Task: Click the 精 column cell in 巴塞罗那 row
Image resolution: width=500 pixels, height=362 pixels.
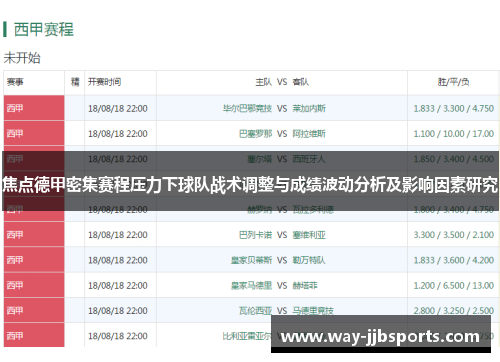Action: [75, 133]
